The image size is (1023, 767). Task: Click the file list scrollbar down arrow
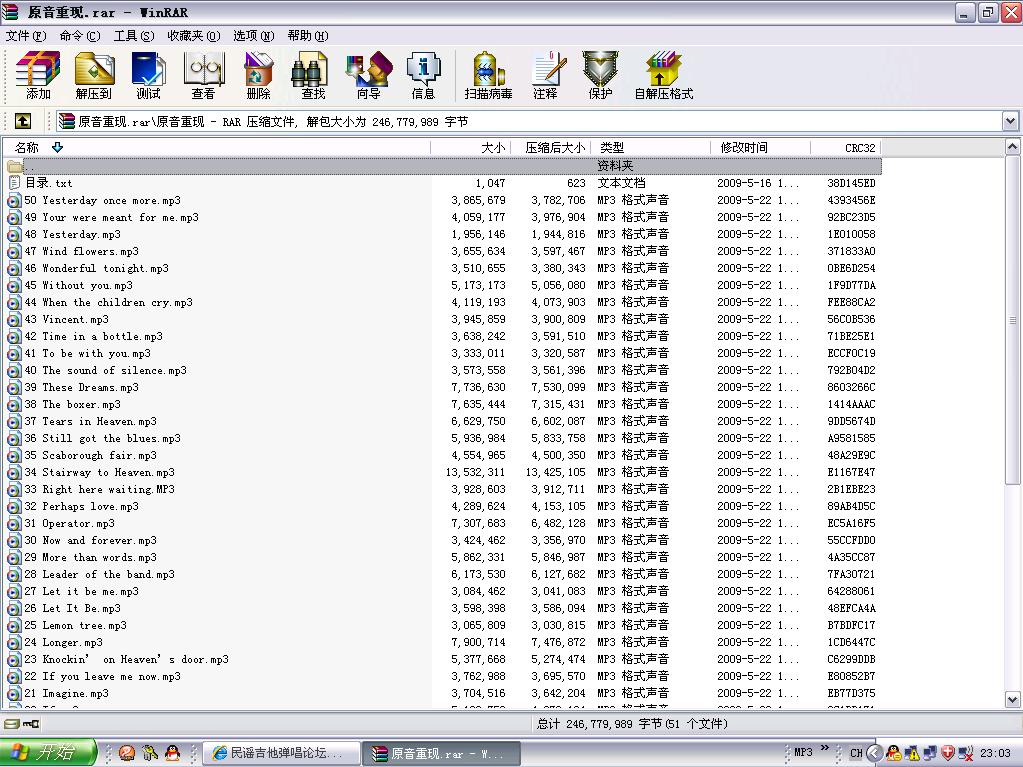click(1012, 700)
